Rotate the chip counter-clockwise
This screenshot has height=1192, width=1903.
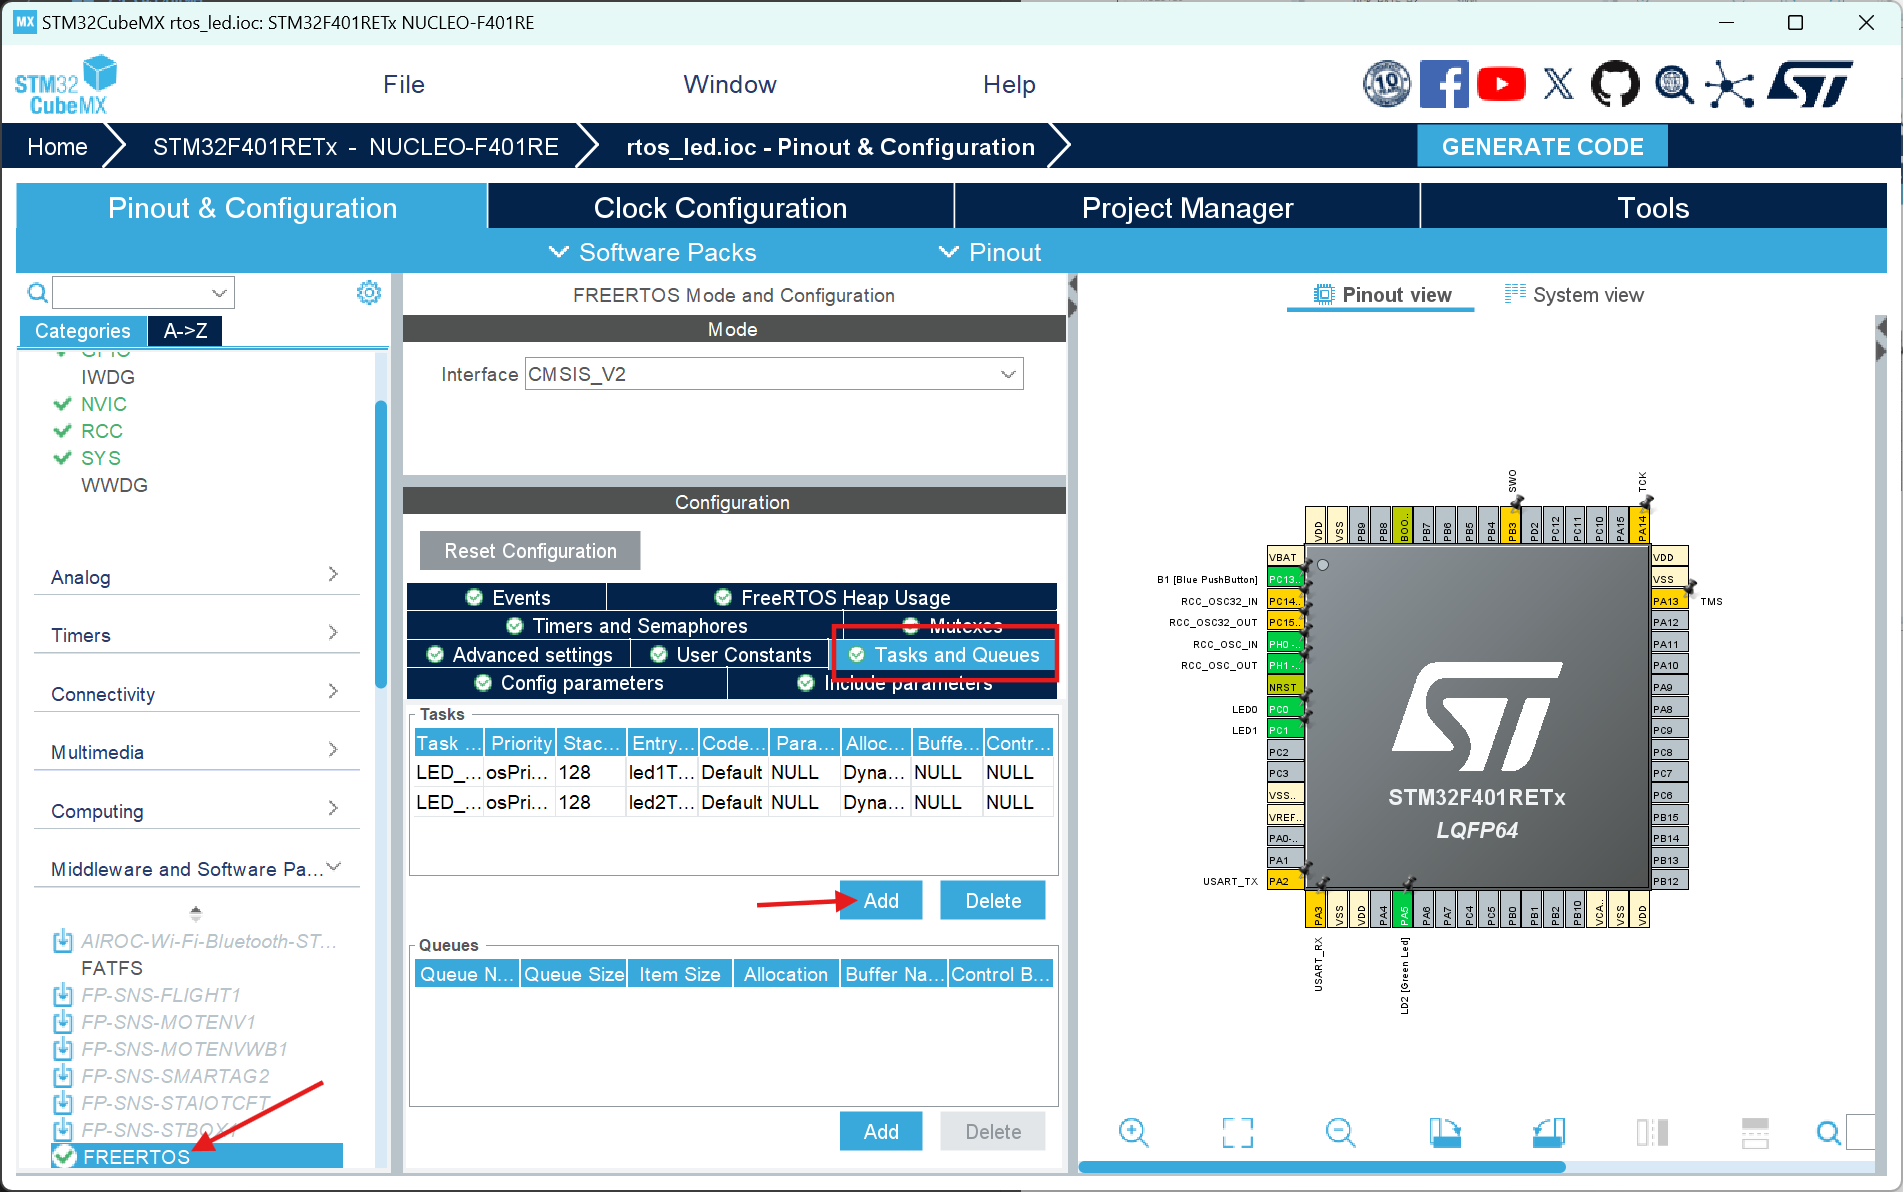(x=1549, y=1133)
